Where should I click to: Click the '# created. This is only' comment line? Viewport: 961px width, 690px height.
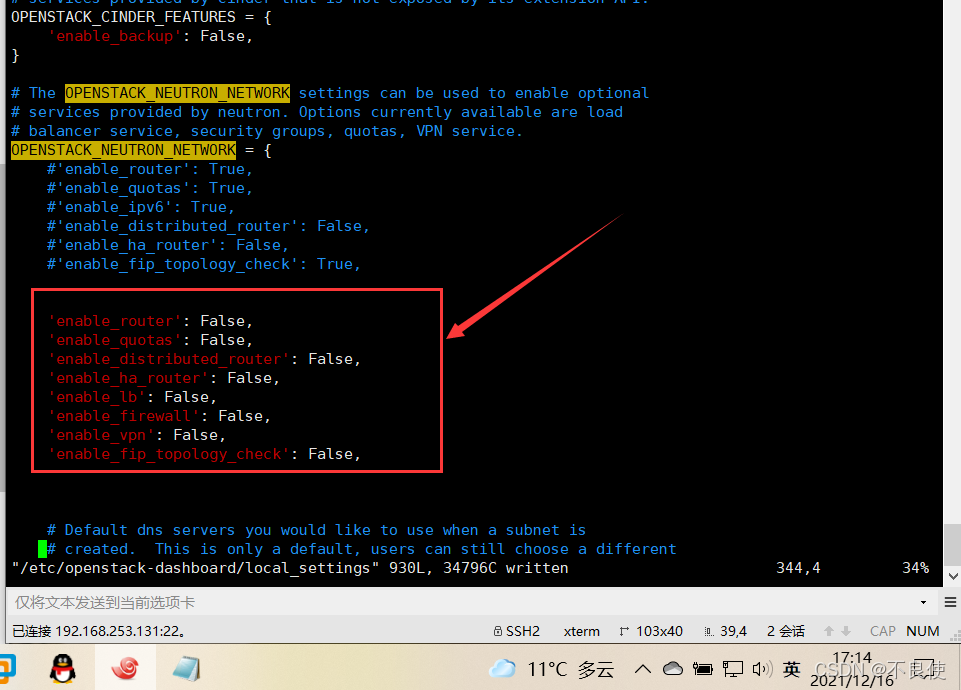click(x=362, y=549)
